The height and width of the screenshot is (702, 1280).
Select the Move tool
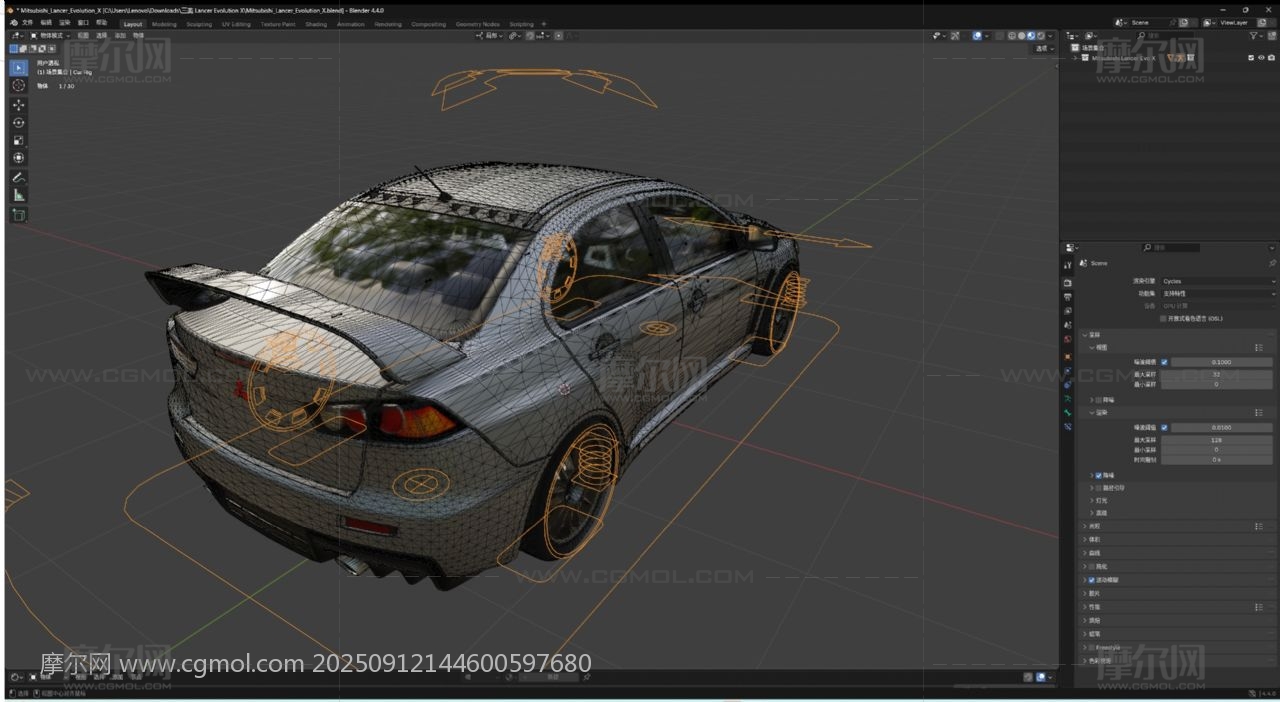pyautogui.click(x=18, y=105)
